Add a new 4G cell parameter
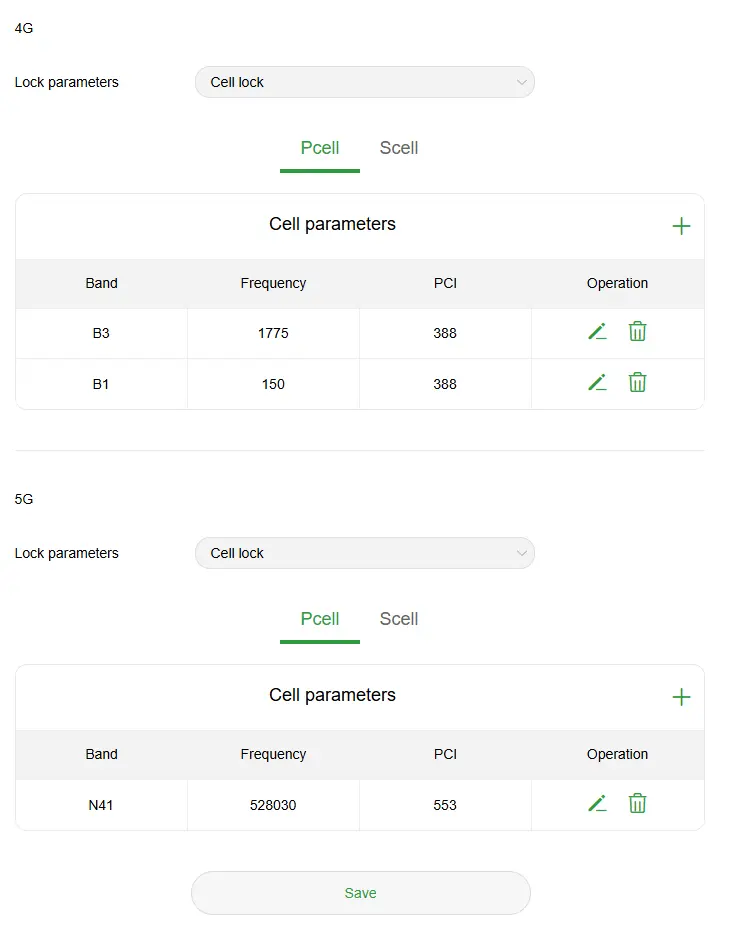734x929 pixels. click(x=681, y=226)
